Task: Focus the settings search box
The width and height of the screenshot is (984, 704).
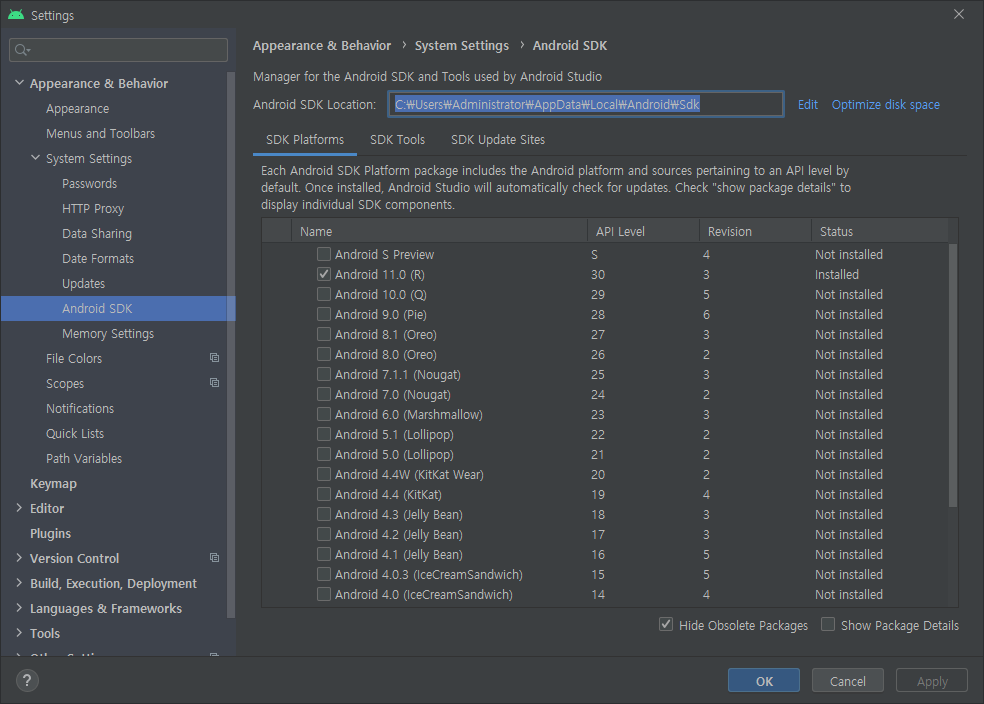Action: click(119, 50)
